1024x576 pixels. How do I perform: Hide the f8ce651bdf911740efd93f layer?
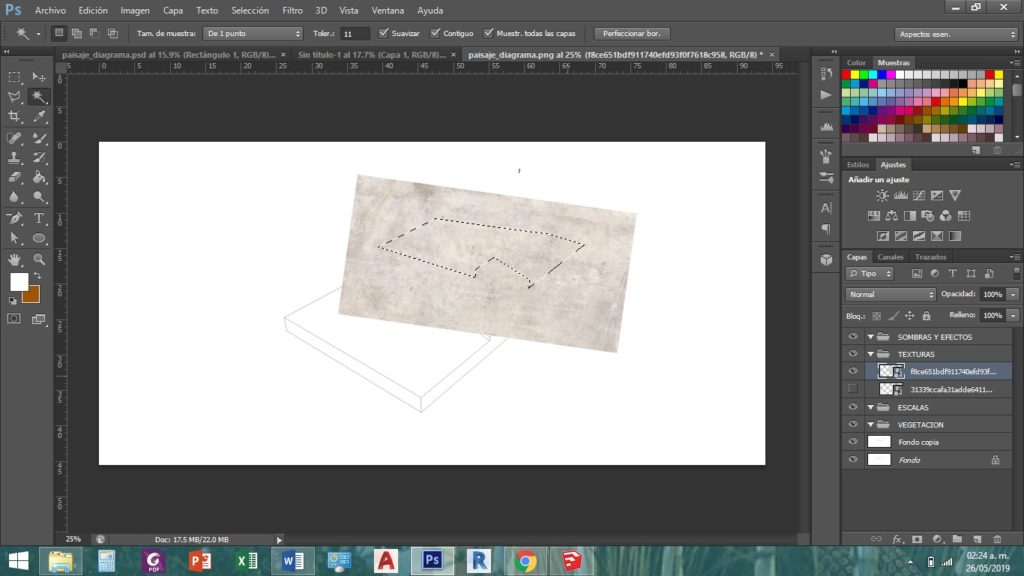click(852, 371)
